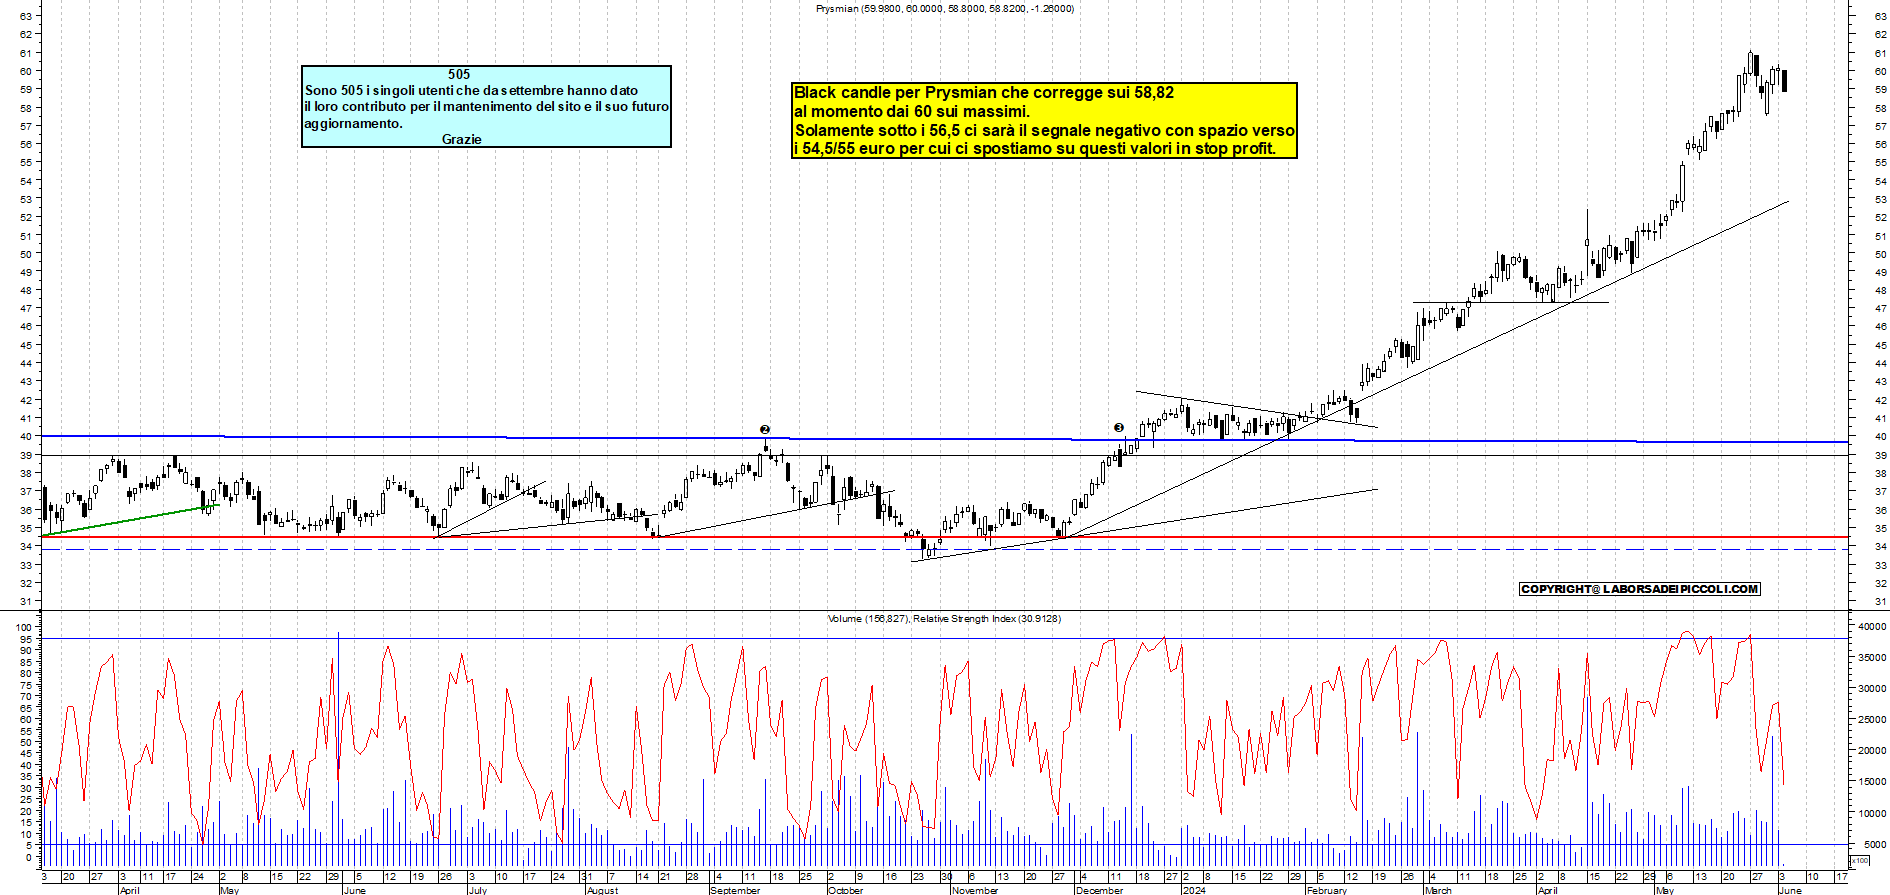This screenshot has width=1890, height=895.
Task: Click the "35000" volume axis label
Action: 1871,658
